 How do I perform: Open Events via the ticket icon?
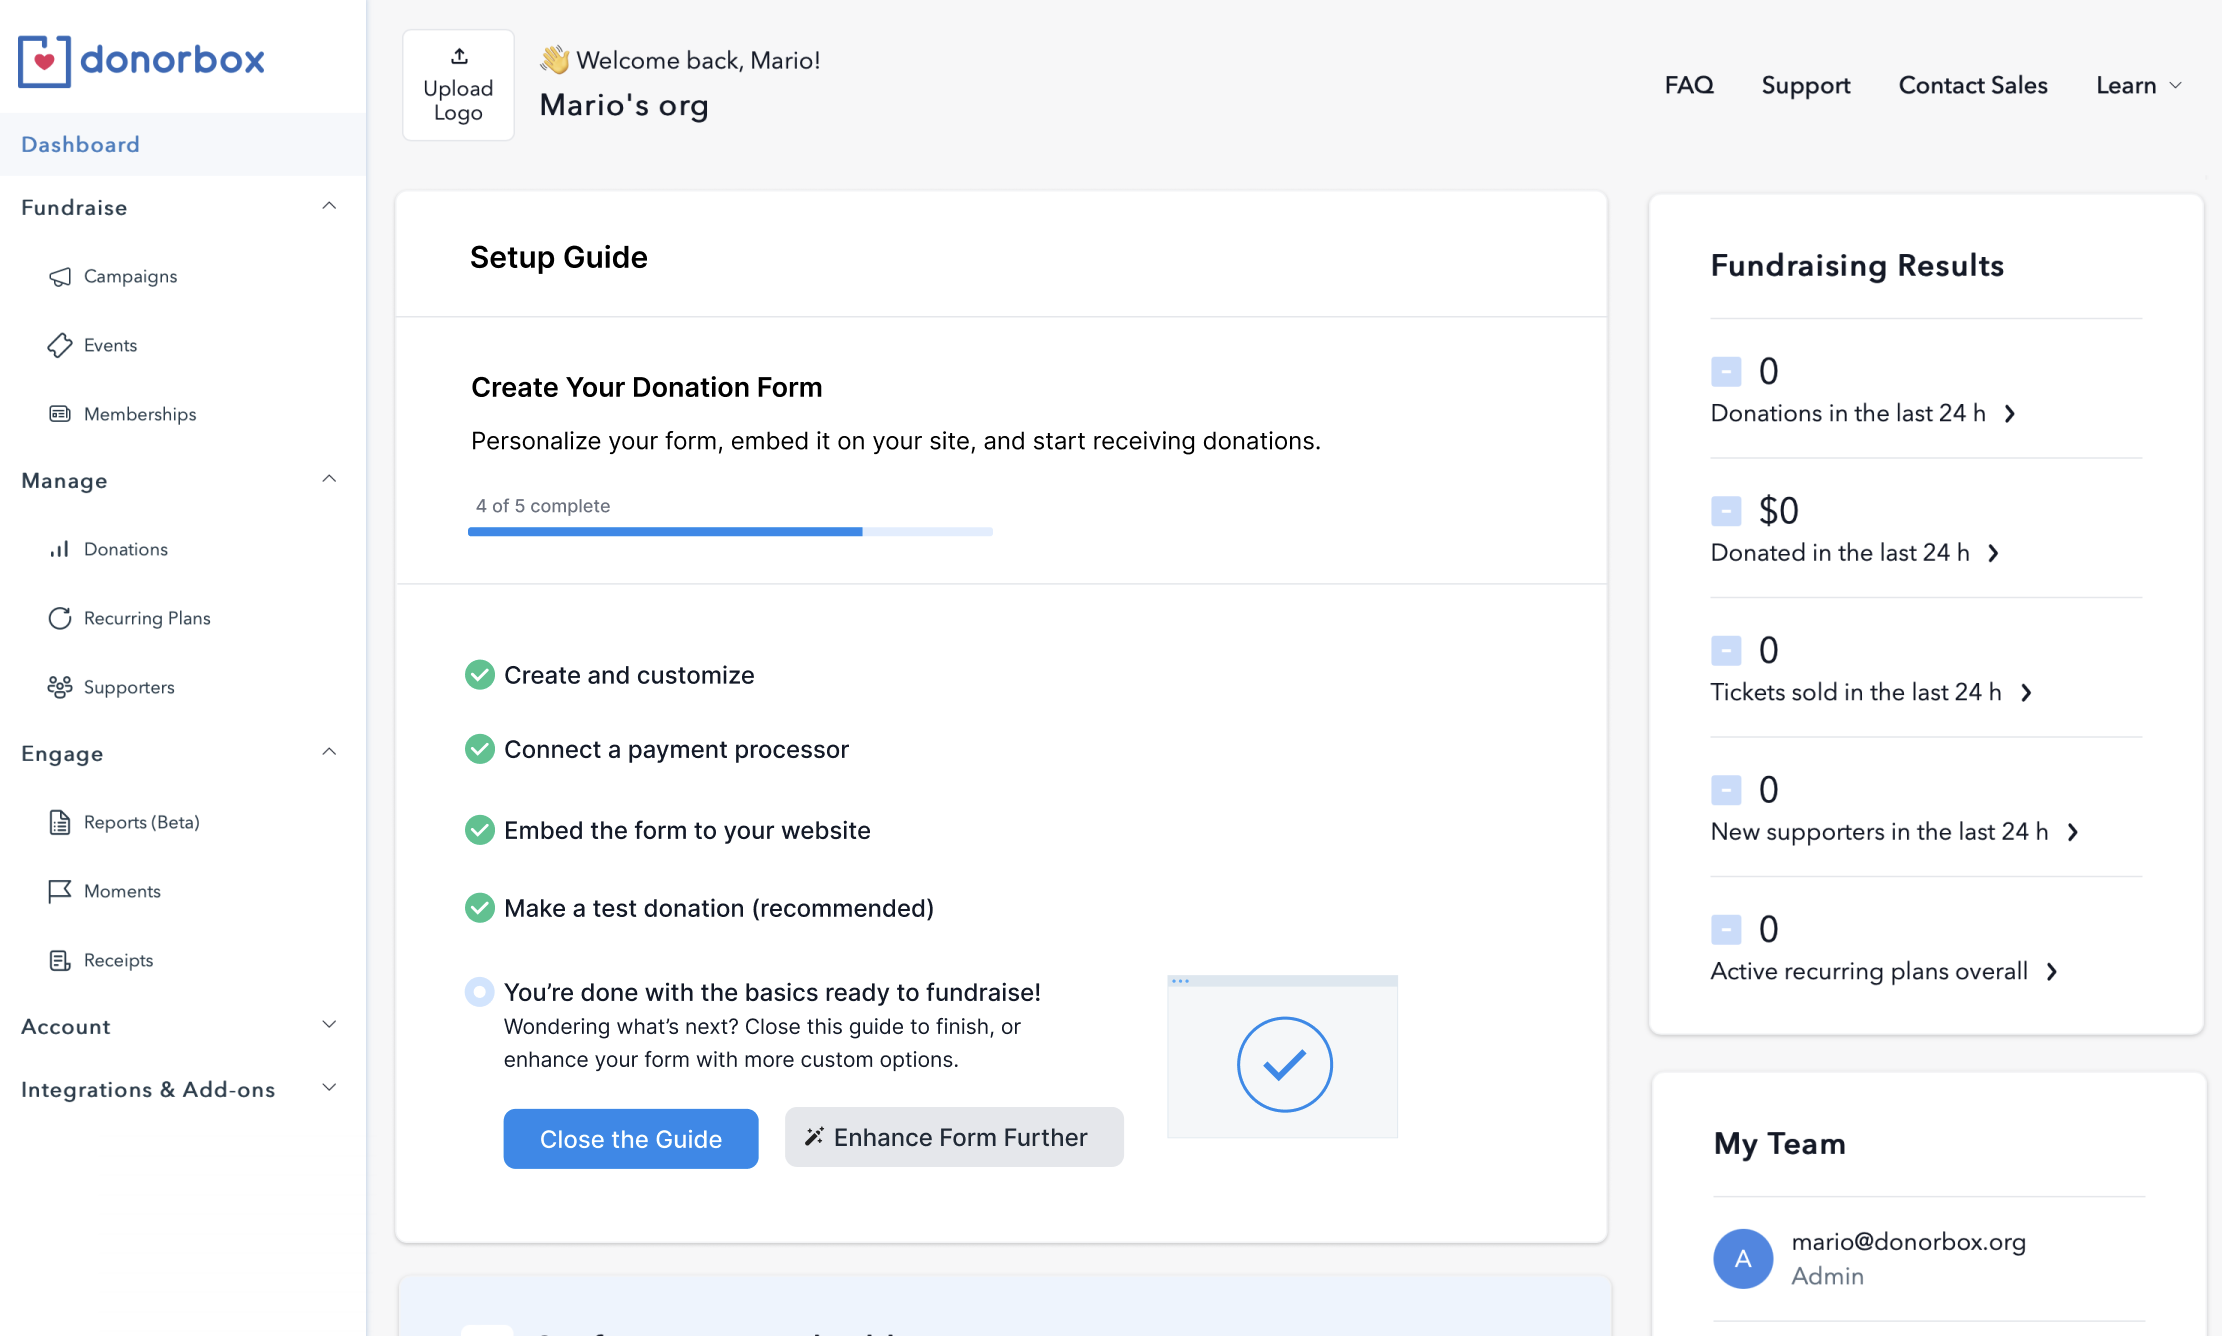pos(60,346)
